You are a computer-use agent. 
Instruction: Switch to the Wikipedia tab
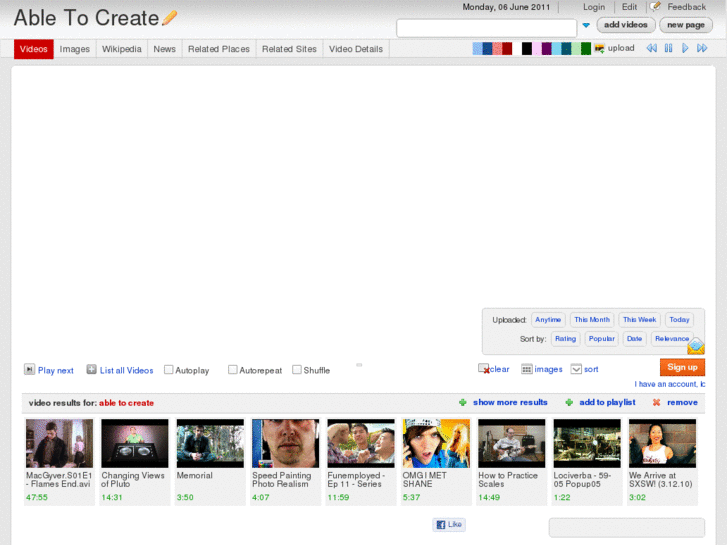122,49
